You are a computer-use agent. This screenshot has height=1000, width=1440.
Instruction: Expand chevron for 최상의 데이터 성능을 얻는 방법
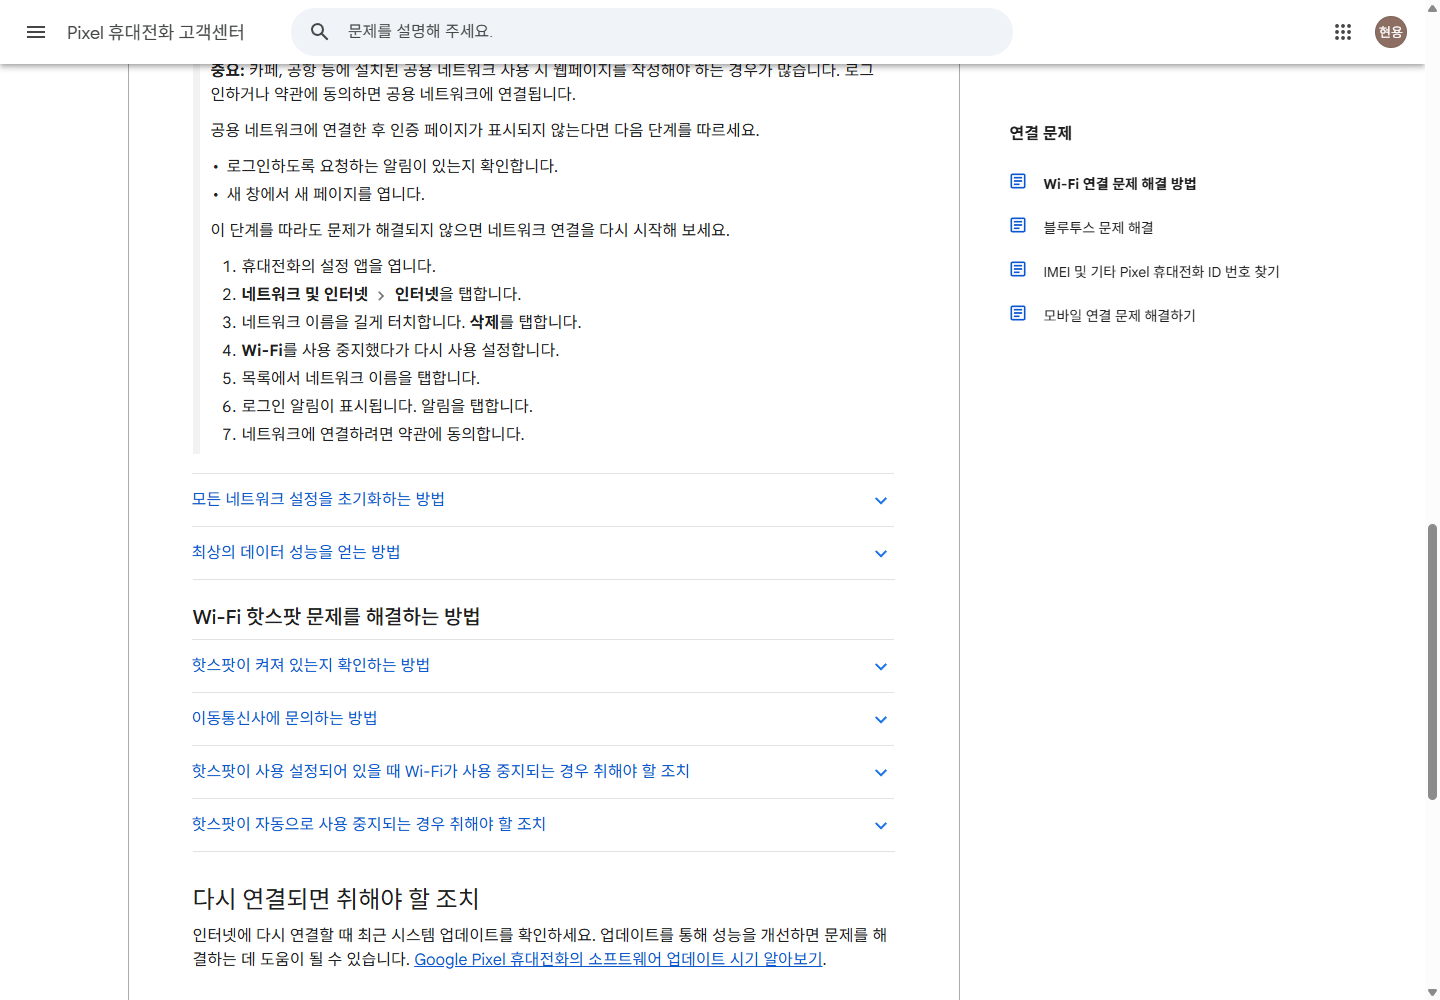tap(881, 553)
